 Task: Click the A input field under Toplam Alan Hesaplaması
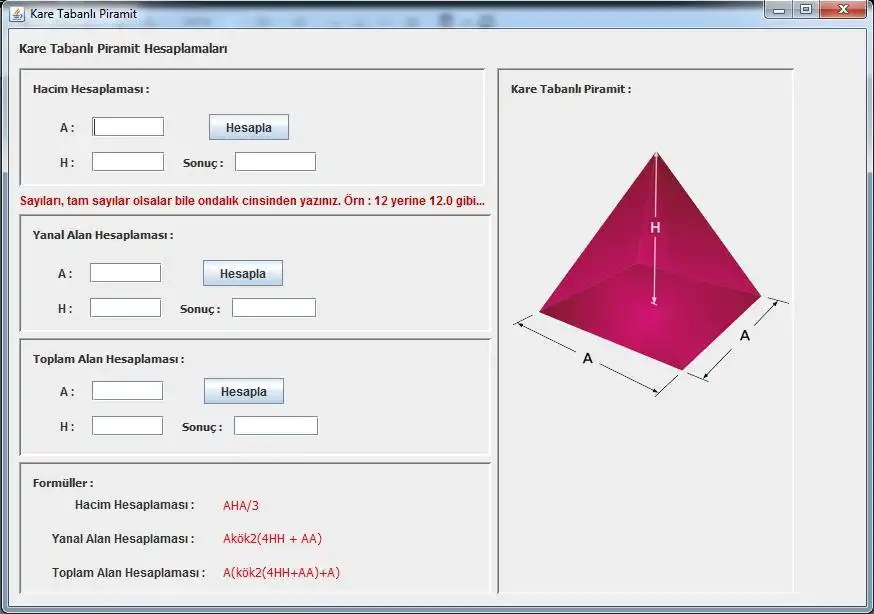[x=127, y=391]
